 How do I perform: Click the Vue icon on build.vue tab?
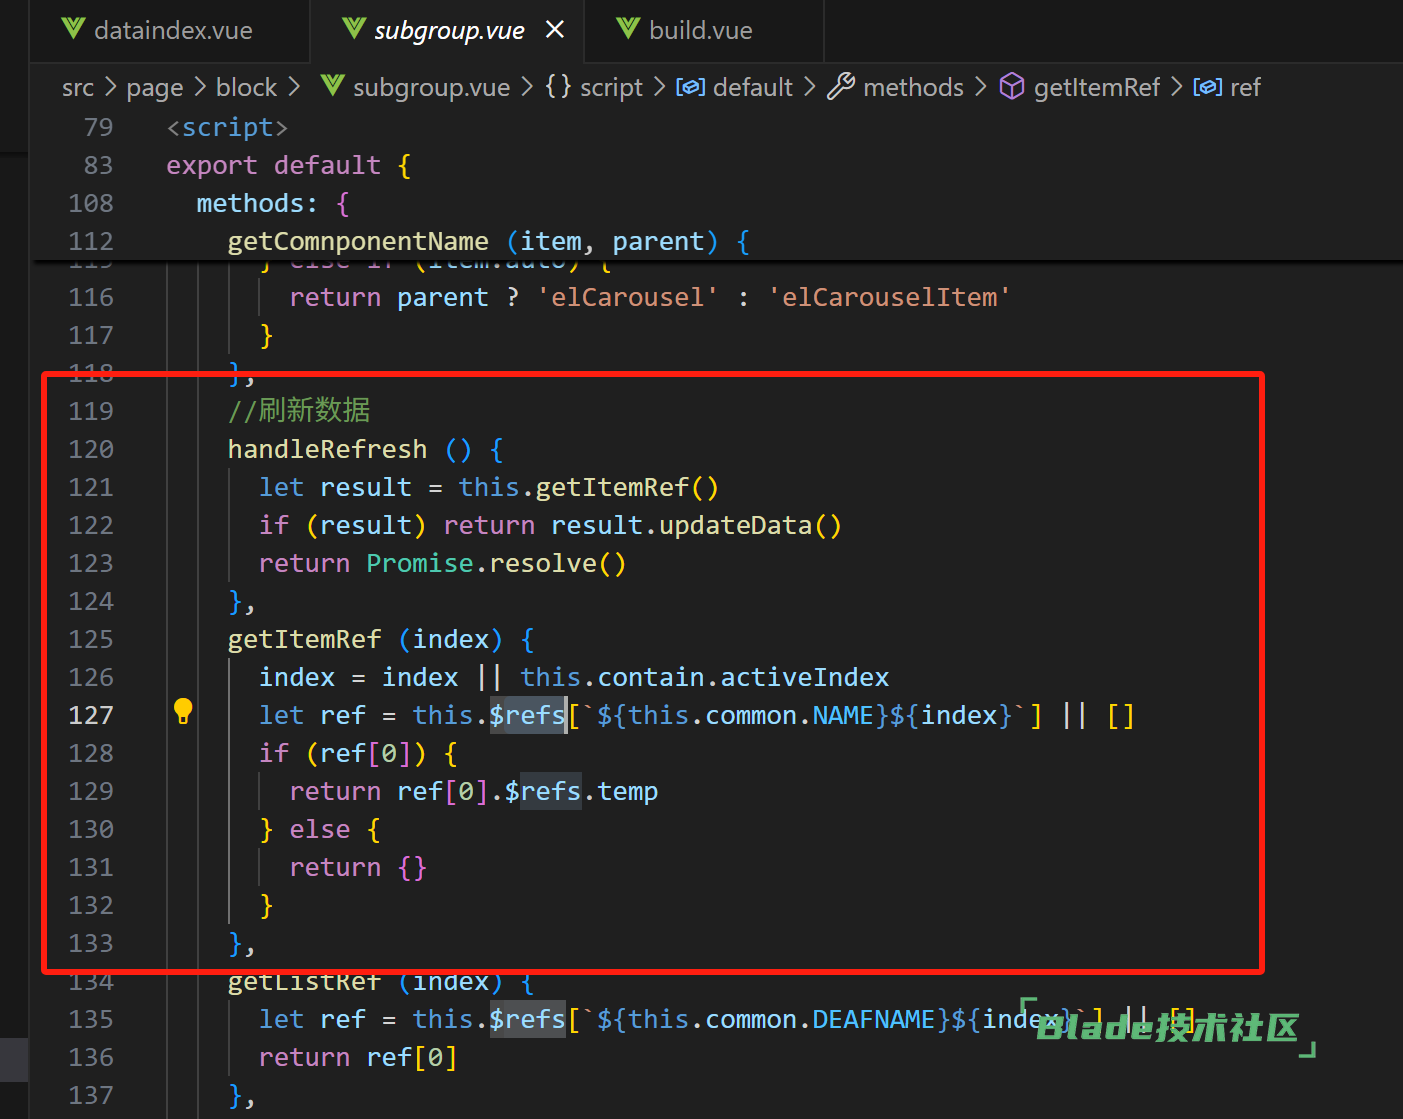pos(628,29)
